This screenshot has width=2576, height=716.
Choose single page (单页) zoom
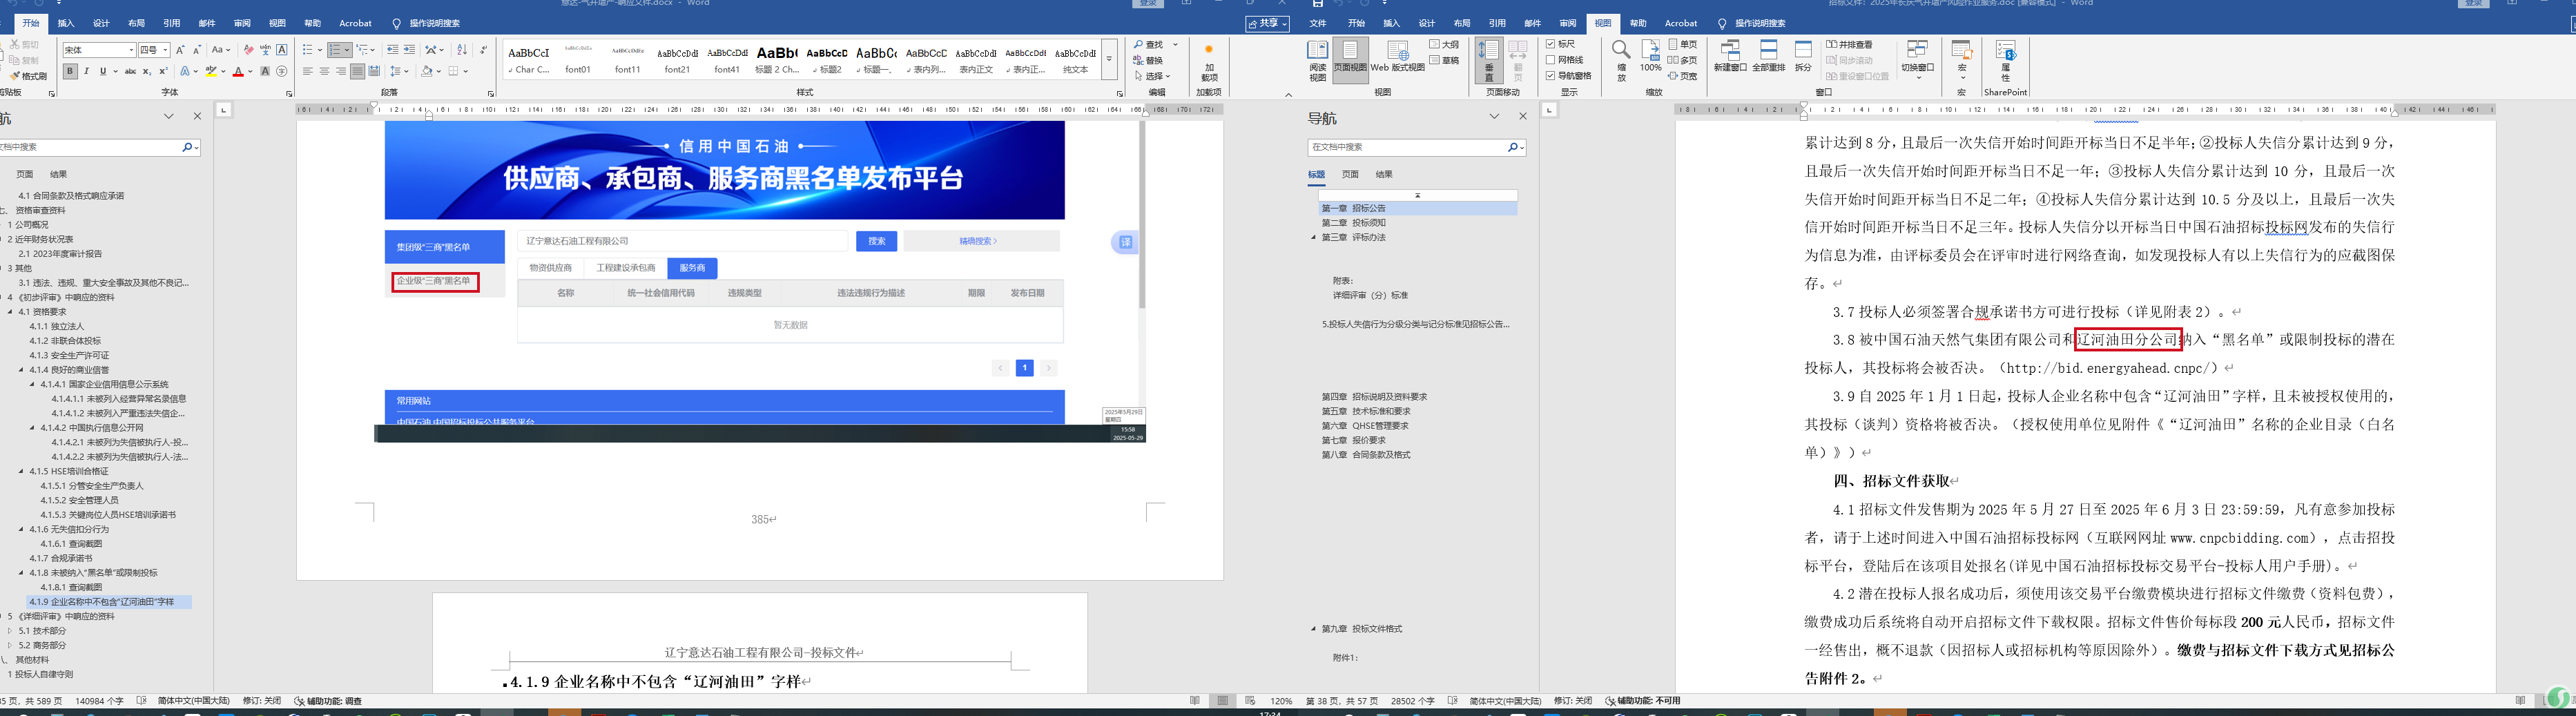(x=1683, y=44)
